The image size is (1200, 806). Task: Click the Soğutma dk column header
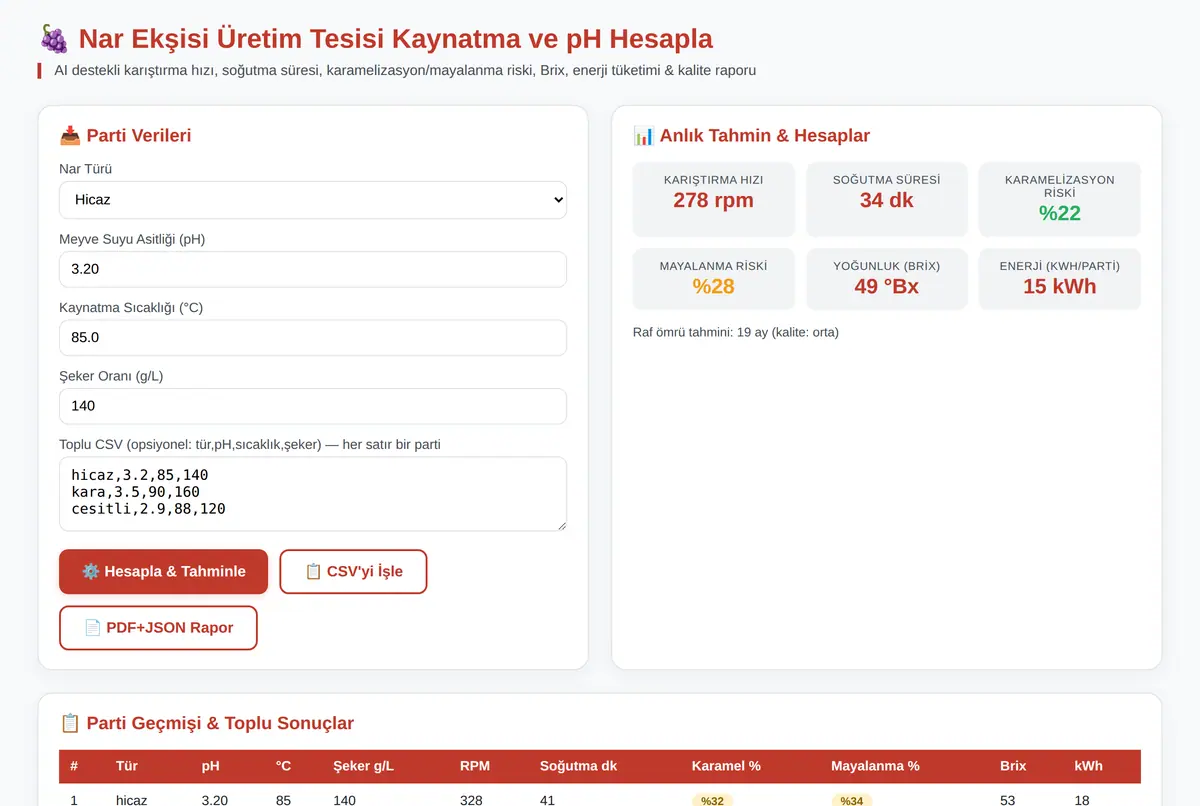click(x=578, y=766)
